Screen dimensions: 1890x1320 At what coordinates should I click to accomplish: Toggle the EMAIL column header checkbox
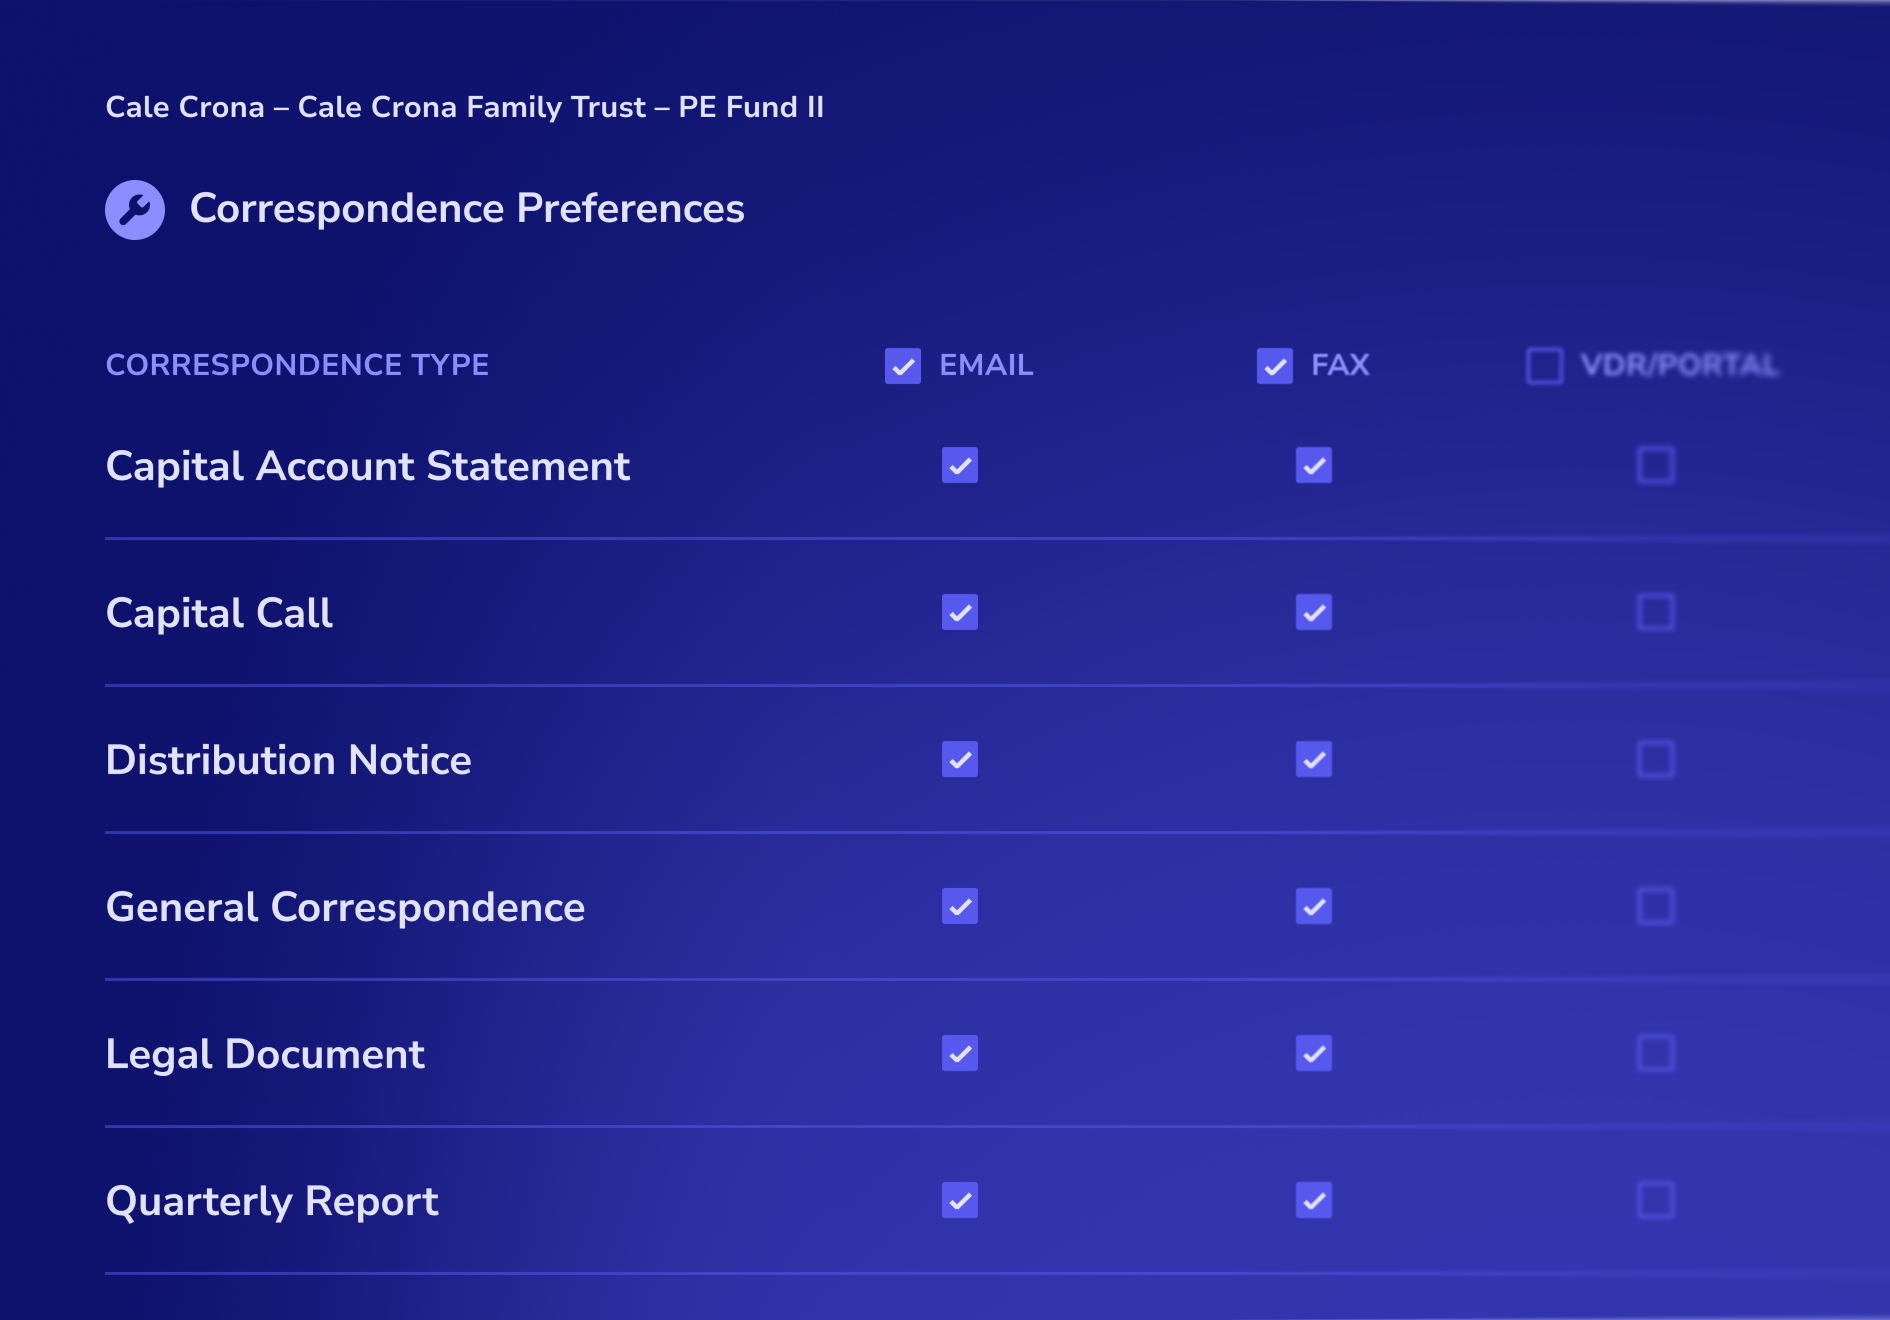pyautogui.click(x=903, y=366)
